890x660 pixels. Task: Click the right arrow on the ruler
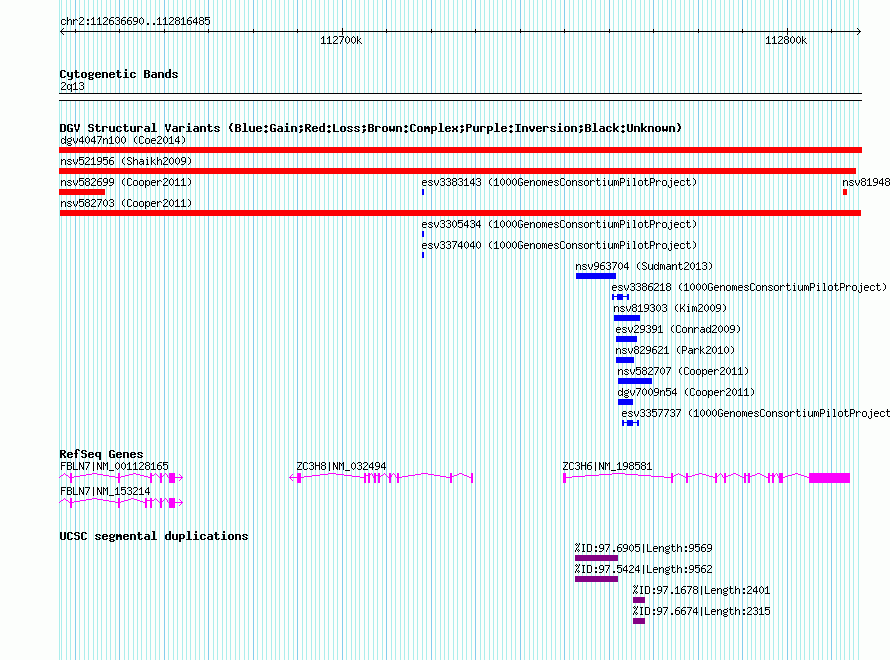pos(858,32)
